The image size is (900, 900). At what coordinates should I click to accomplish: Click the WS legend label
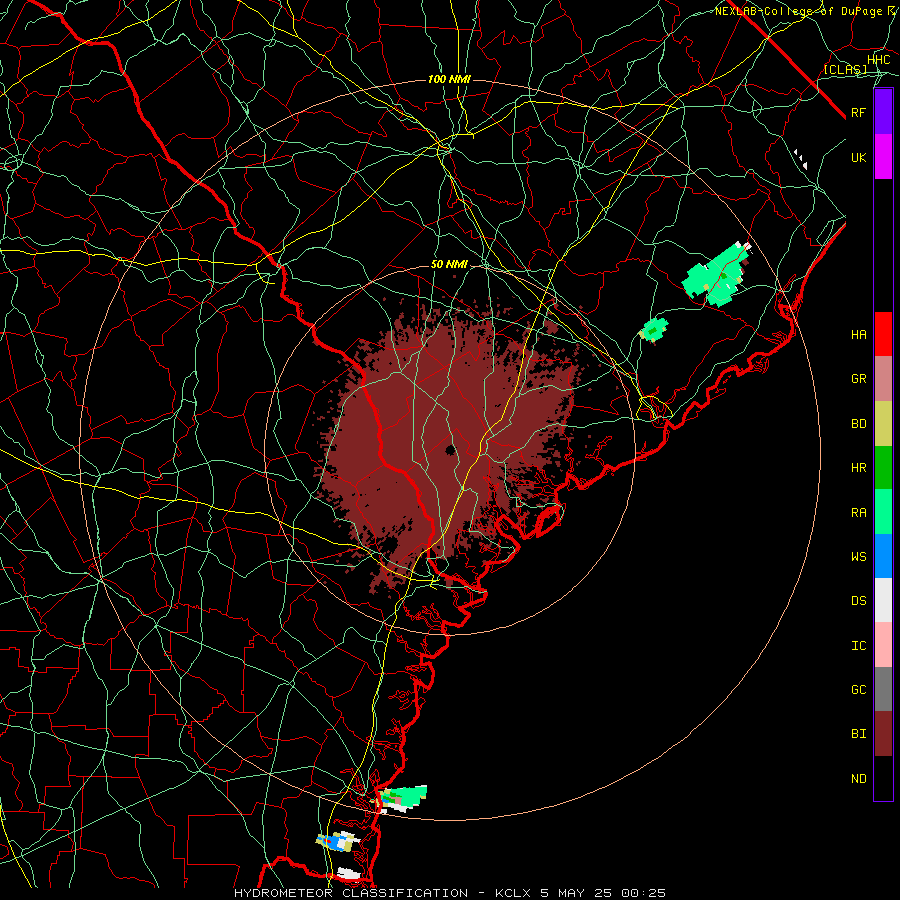coord(858,557)
